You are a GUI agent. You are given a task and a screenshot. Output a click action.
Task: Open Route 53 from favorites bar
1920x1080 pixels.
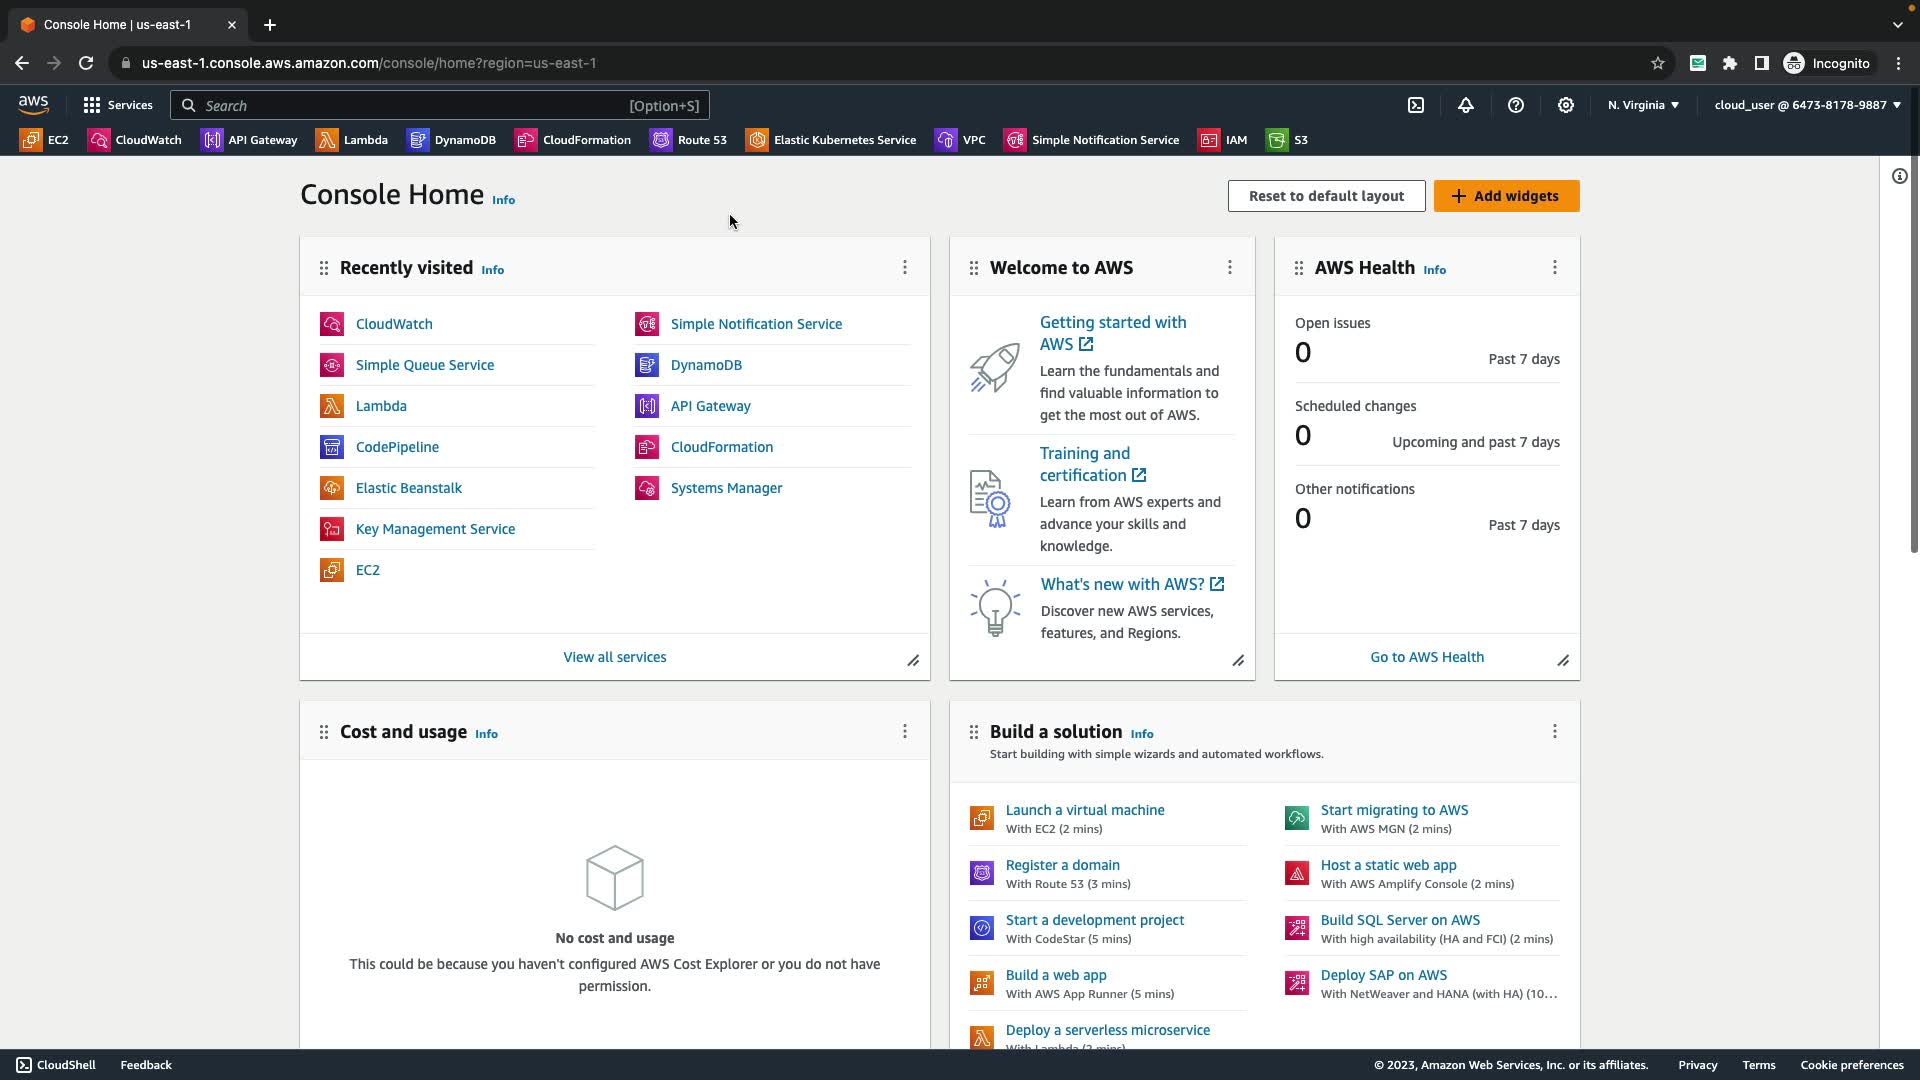[689, 140]
